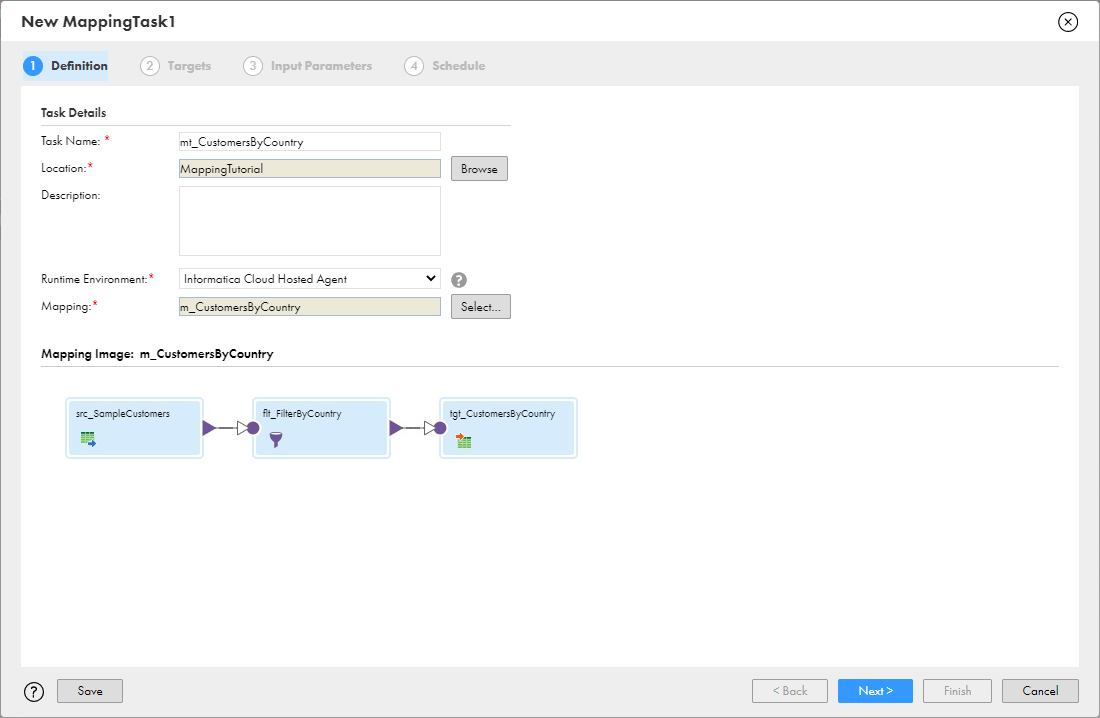Save the mapping task
The image size is (1100, 718).
click(90, 691)
